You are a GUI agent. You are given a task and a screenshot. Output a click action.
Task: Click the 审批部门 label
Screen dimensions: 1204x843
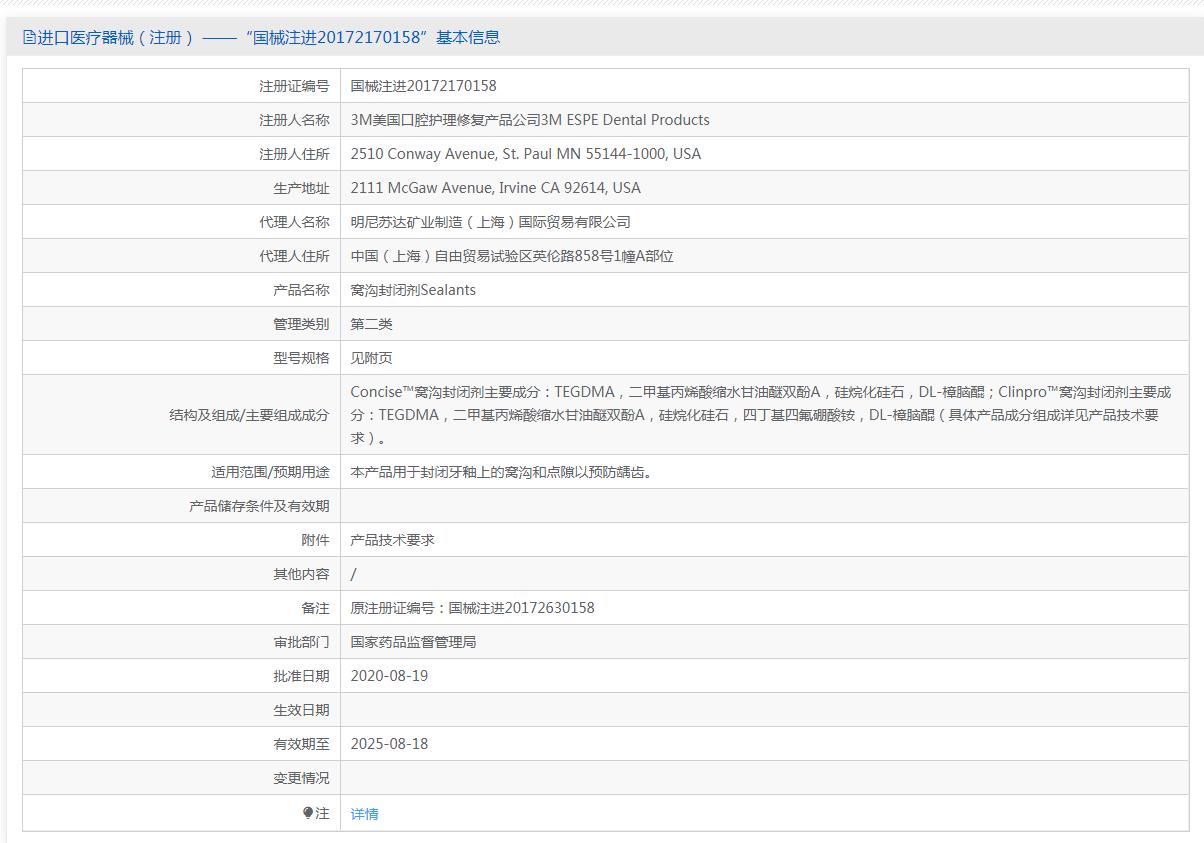pos(301,642)
